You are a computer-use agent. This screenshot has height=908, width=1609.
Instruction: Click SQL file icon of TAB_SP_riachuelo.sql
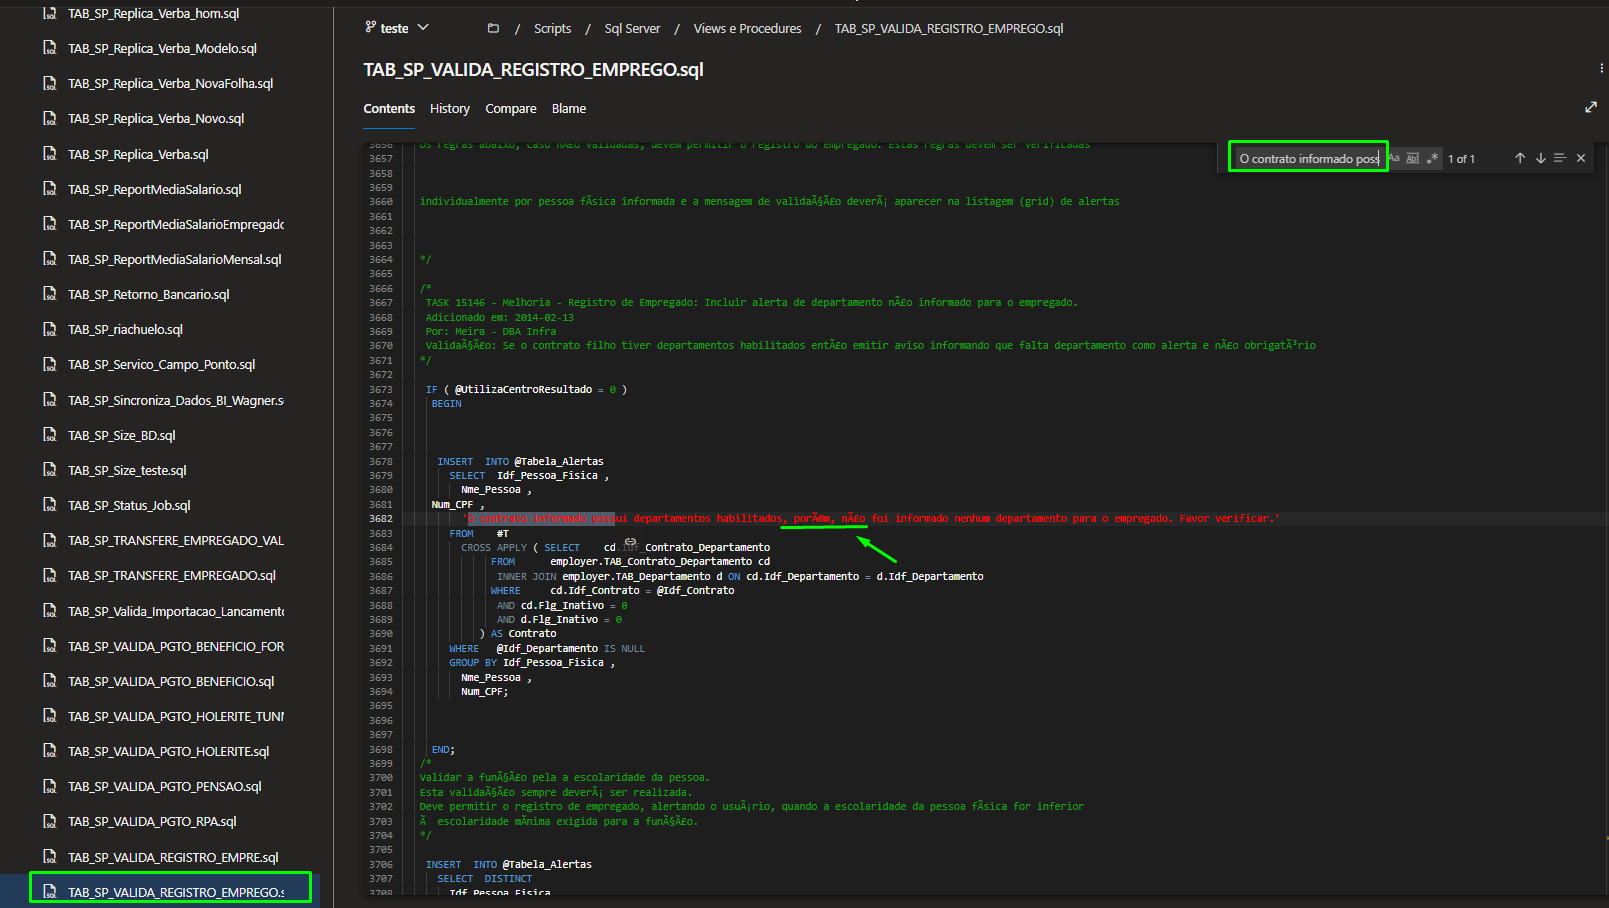click(x=50, y=329)
